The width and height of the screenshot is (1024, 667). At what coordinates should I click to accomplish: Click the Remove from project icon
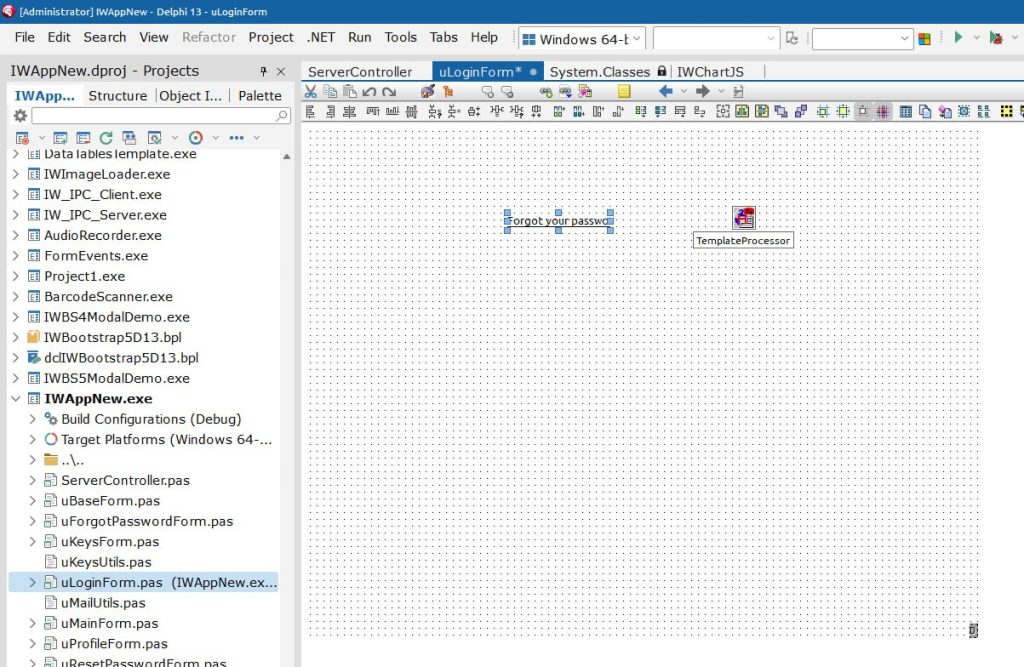point(83,138)
